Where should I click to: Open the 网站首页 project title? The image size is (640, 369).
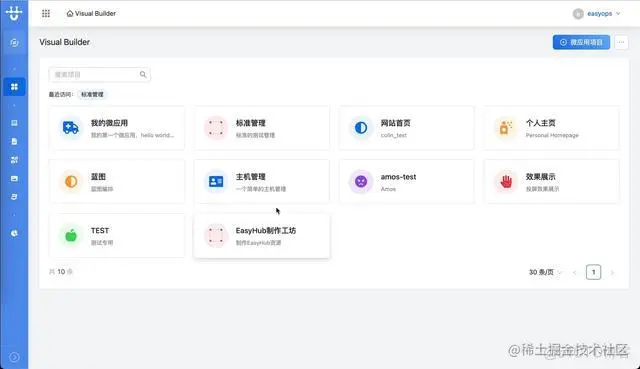pos(396,123)
